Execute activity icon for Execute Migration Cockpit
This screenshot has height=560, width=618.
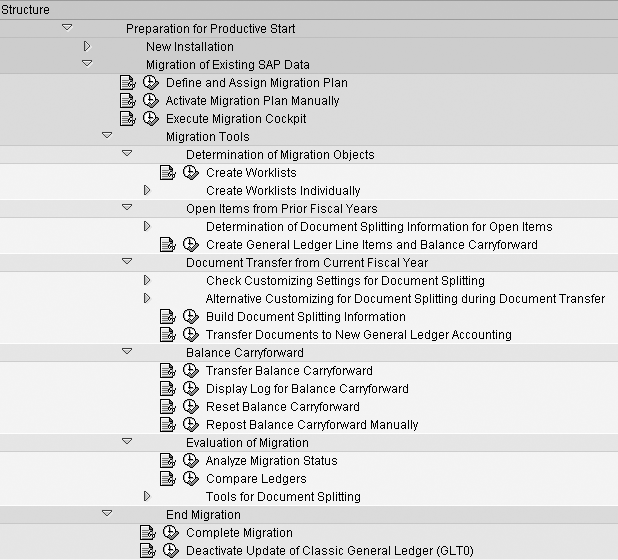[151, 119]
